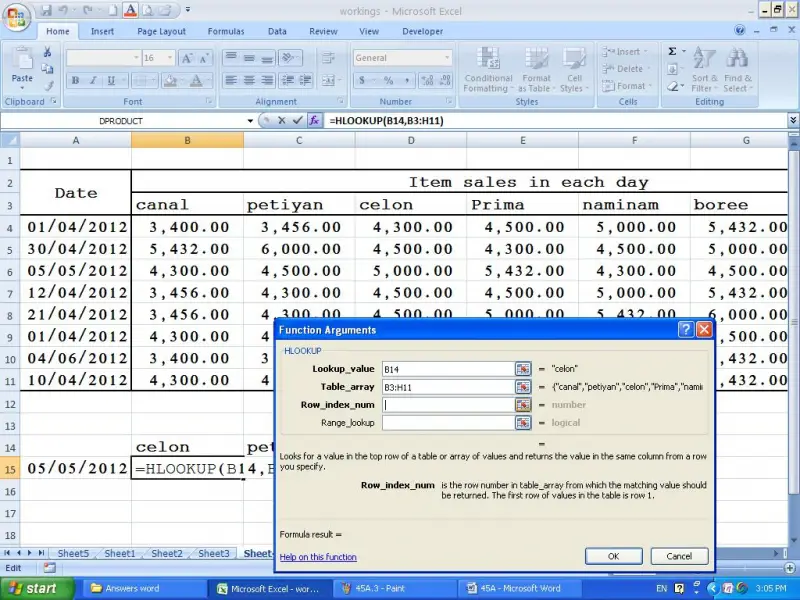Switch to the Page Layout tab
The width and height of the screenshot is (800, 600).
pos(161,31)
